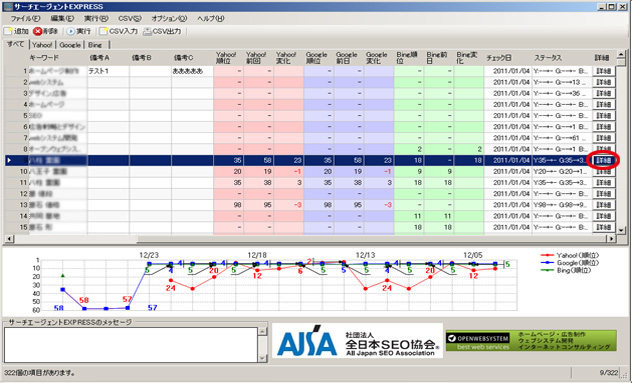Click the 322個の項目があります status text
This screenshot has height=383, width=632.
click(40, 373)
